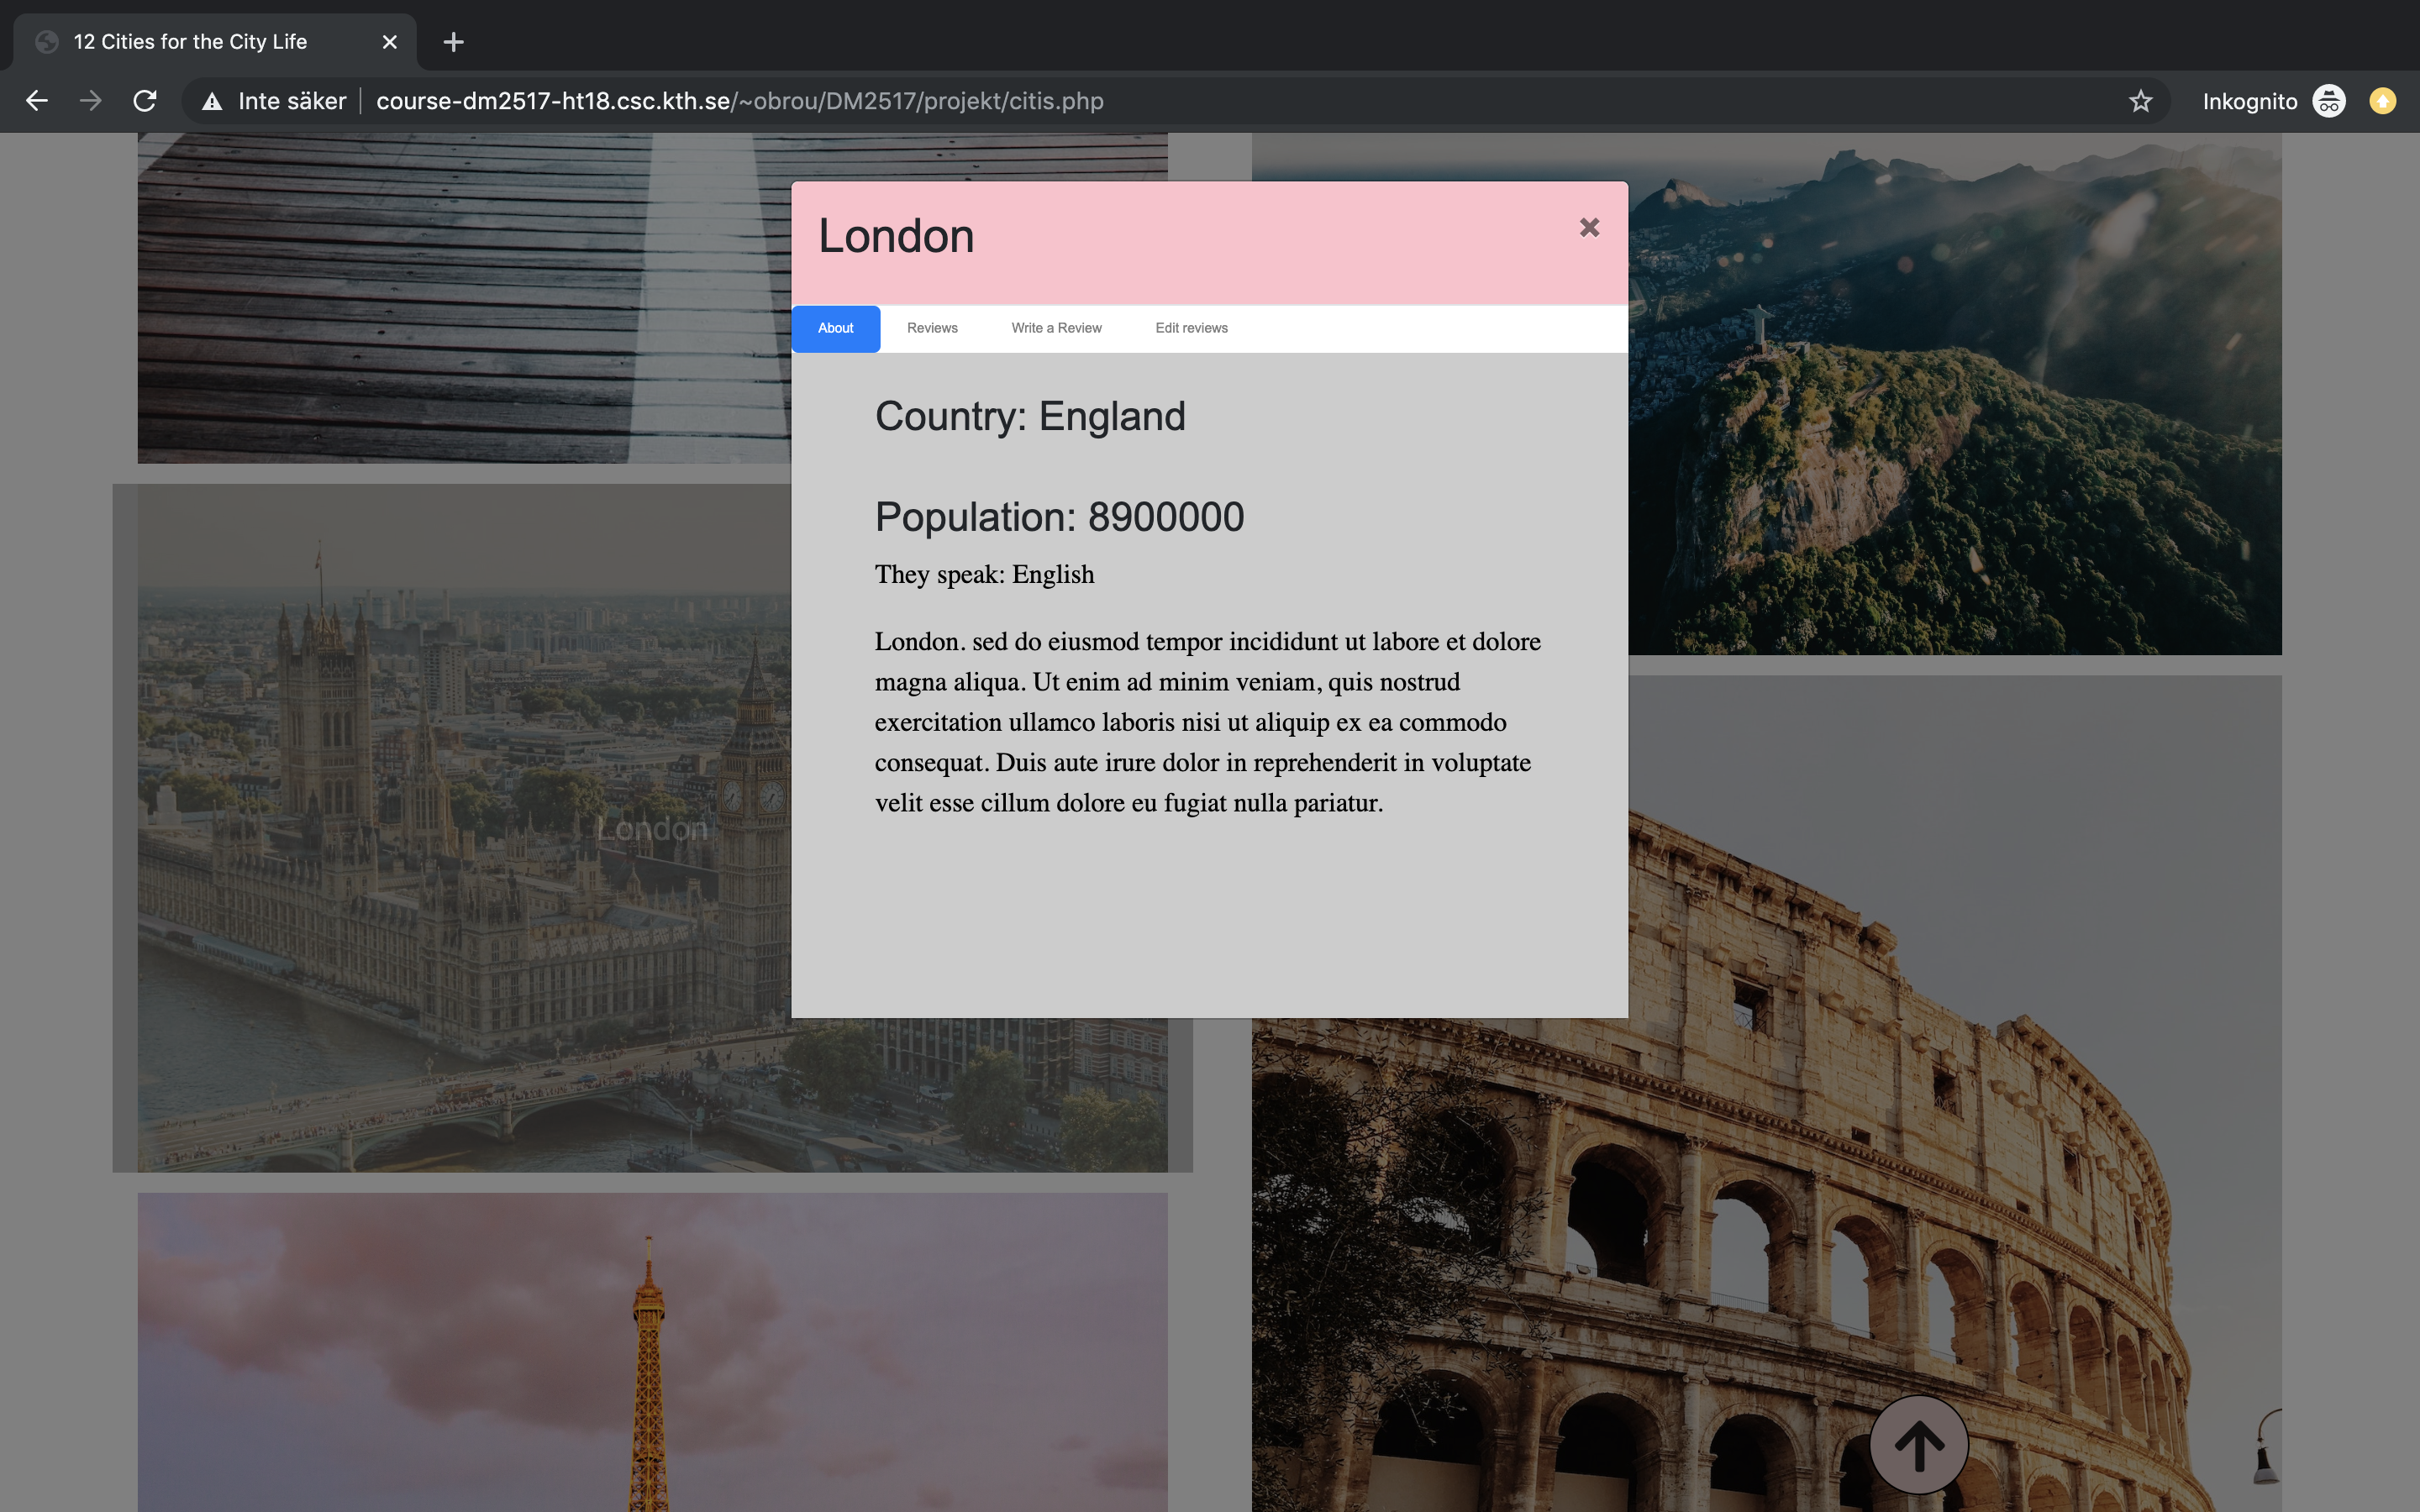Click the Inkognito profile icon
The image size is (2420, 1512).
tap(2329, 101)
